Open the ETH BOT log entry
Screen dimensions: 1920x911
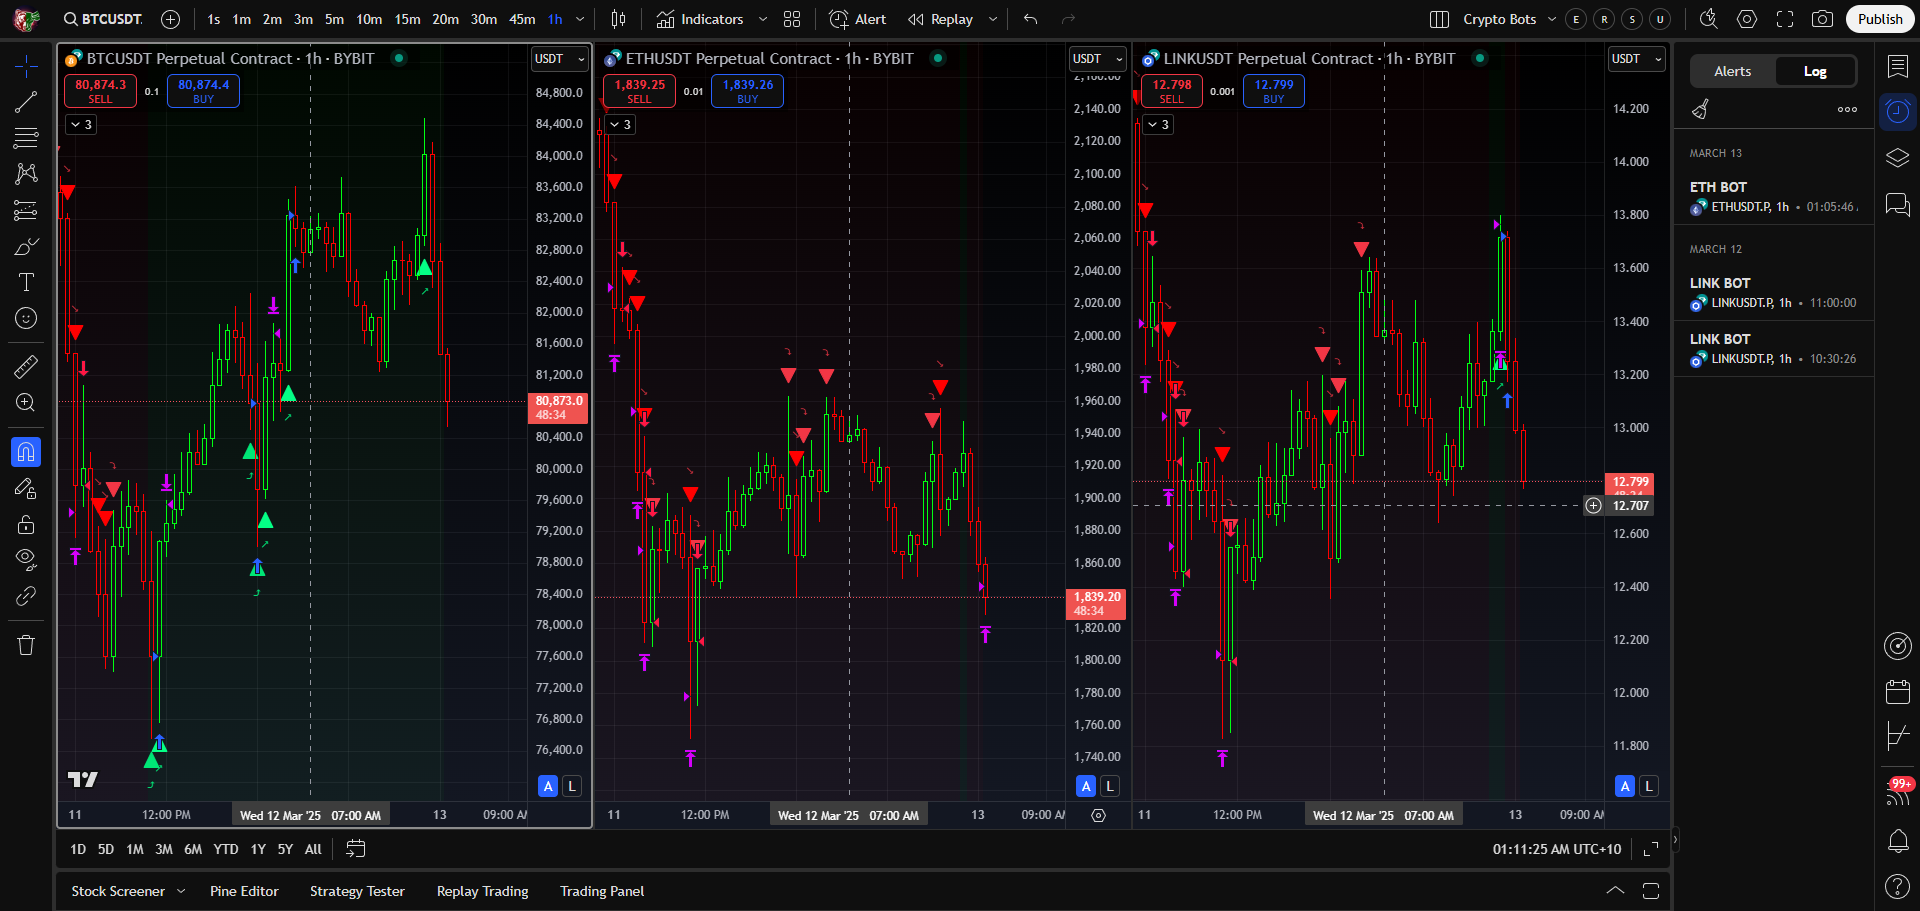pyautogui.click(x=1775, y=197)
